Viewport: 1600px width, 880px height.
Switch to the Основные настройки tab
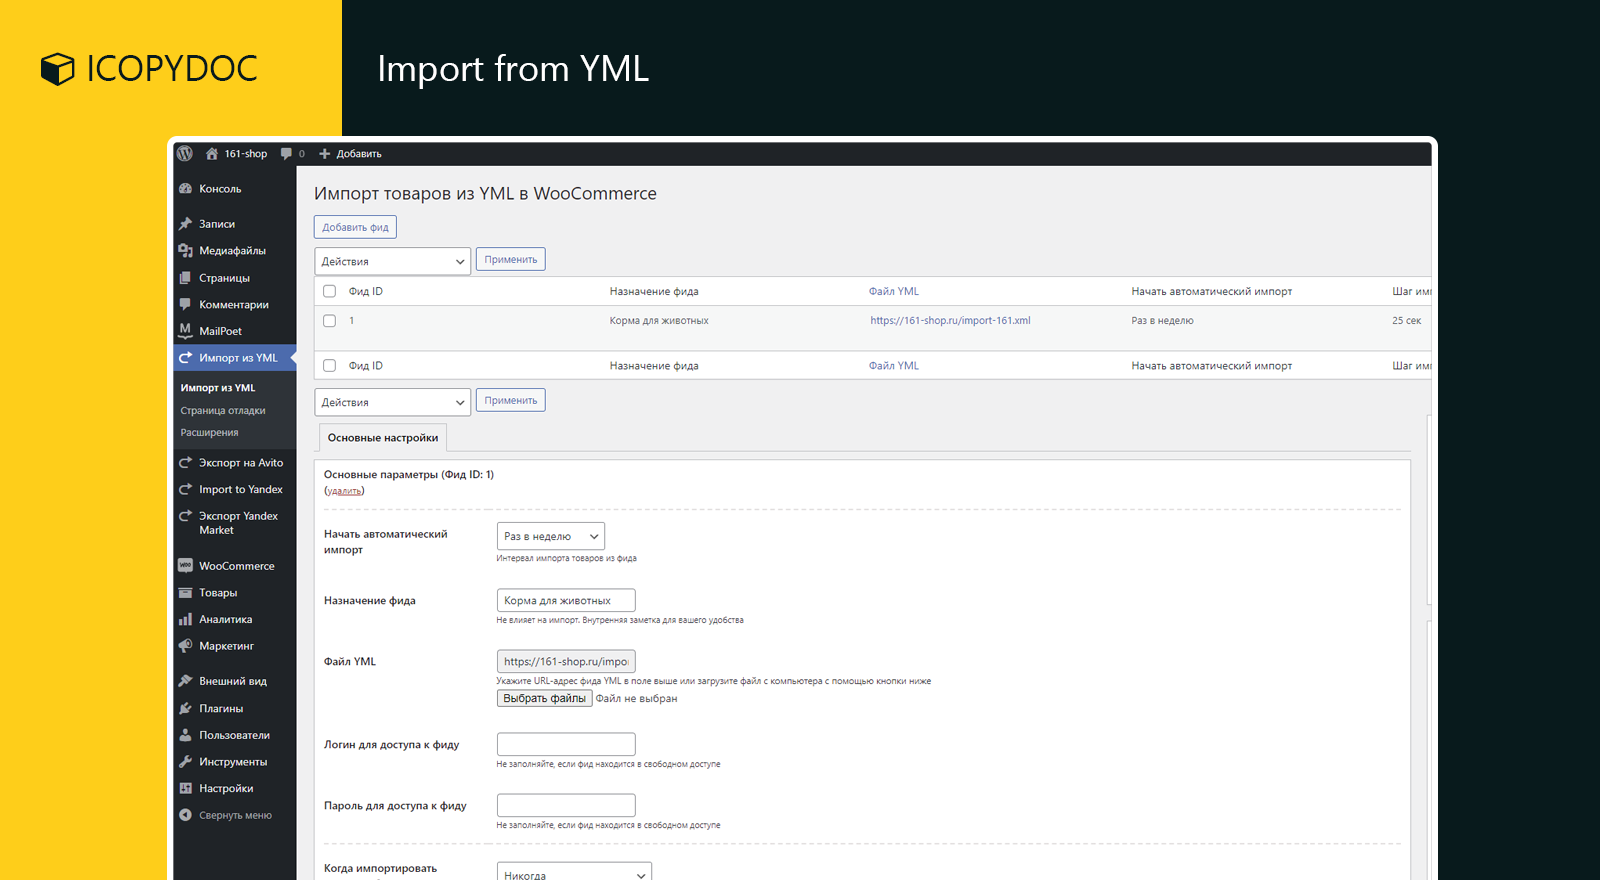(x=383, y=438)
